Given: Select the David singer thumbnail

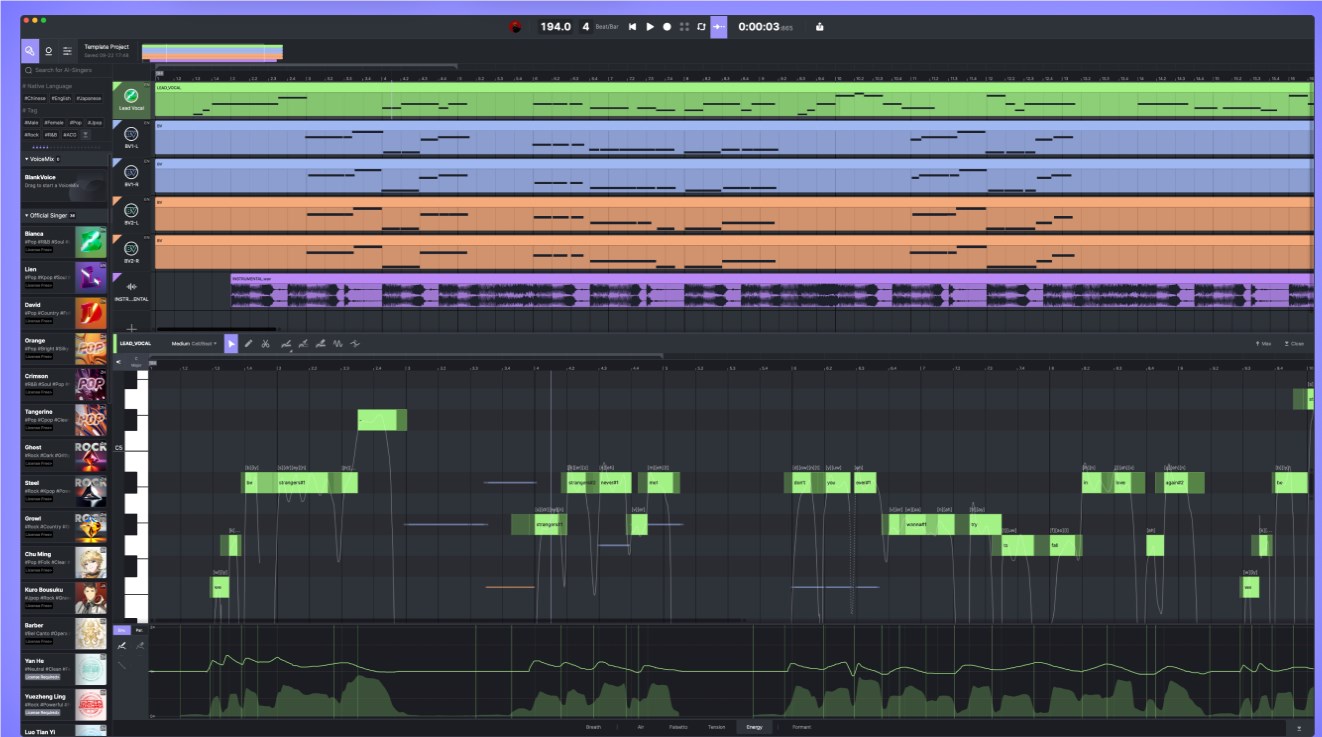Looking at the screenshot, I should pos(90,313).
